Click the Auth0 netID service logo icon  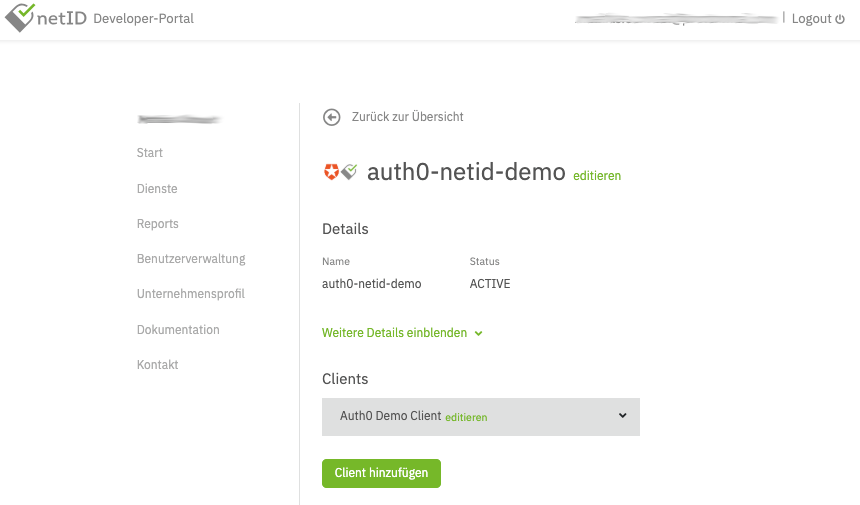point(341,172)
